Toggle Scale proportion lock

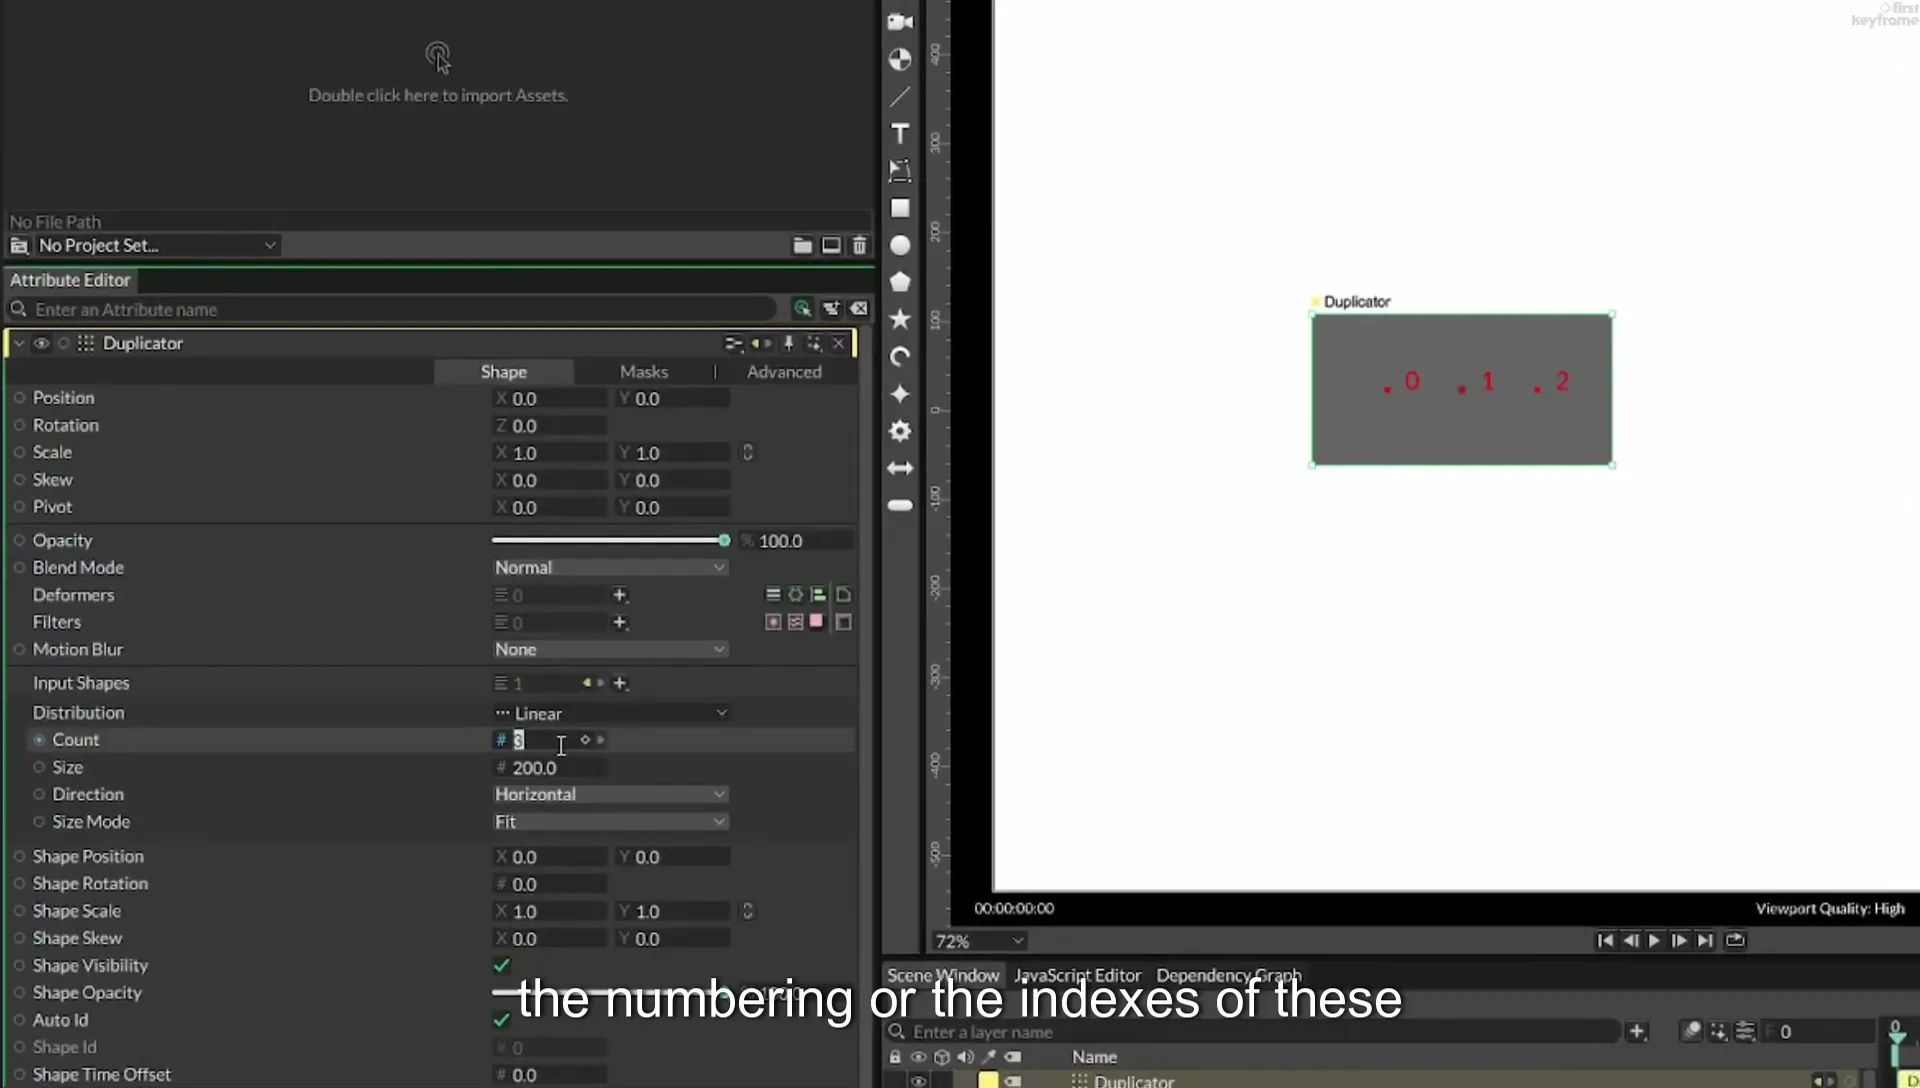pyautogui.click(x=747, y=452)
